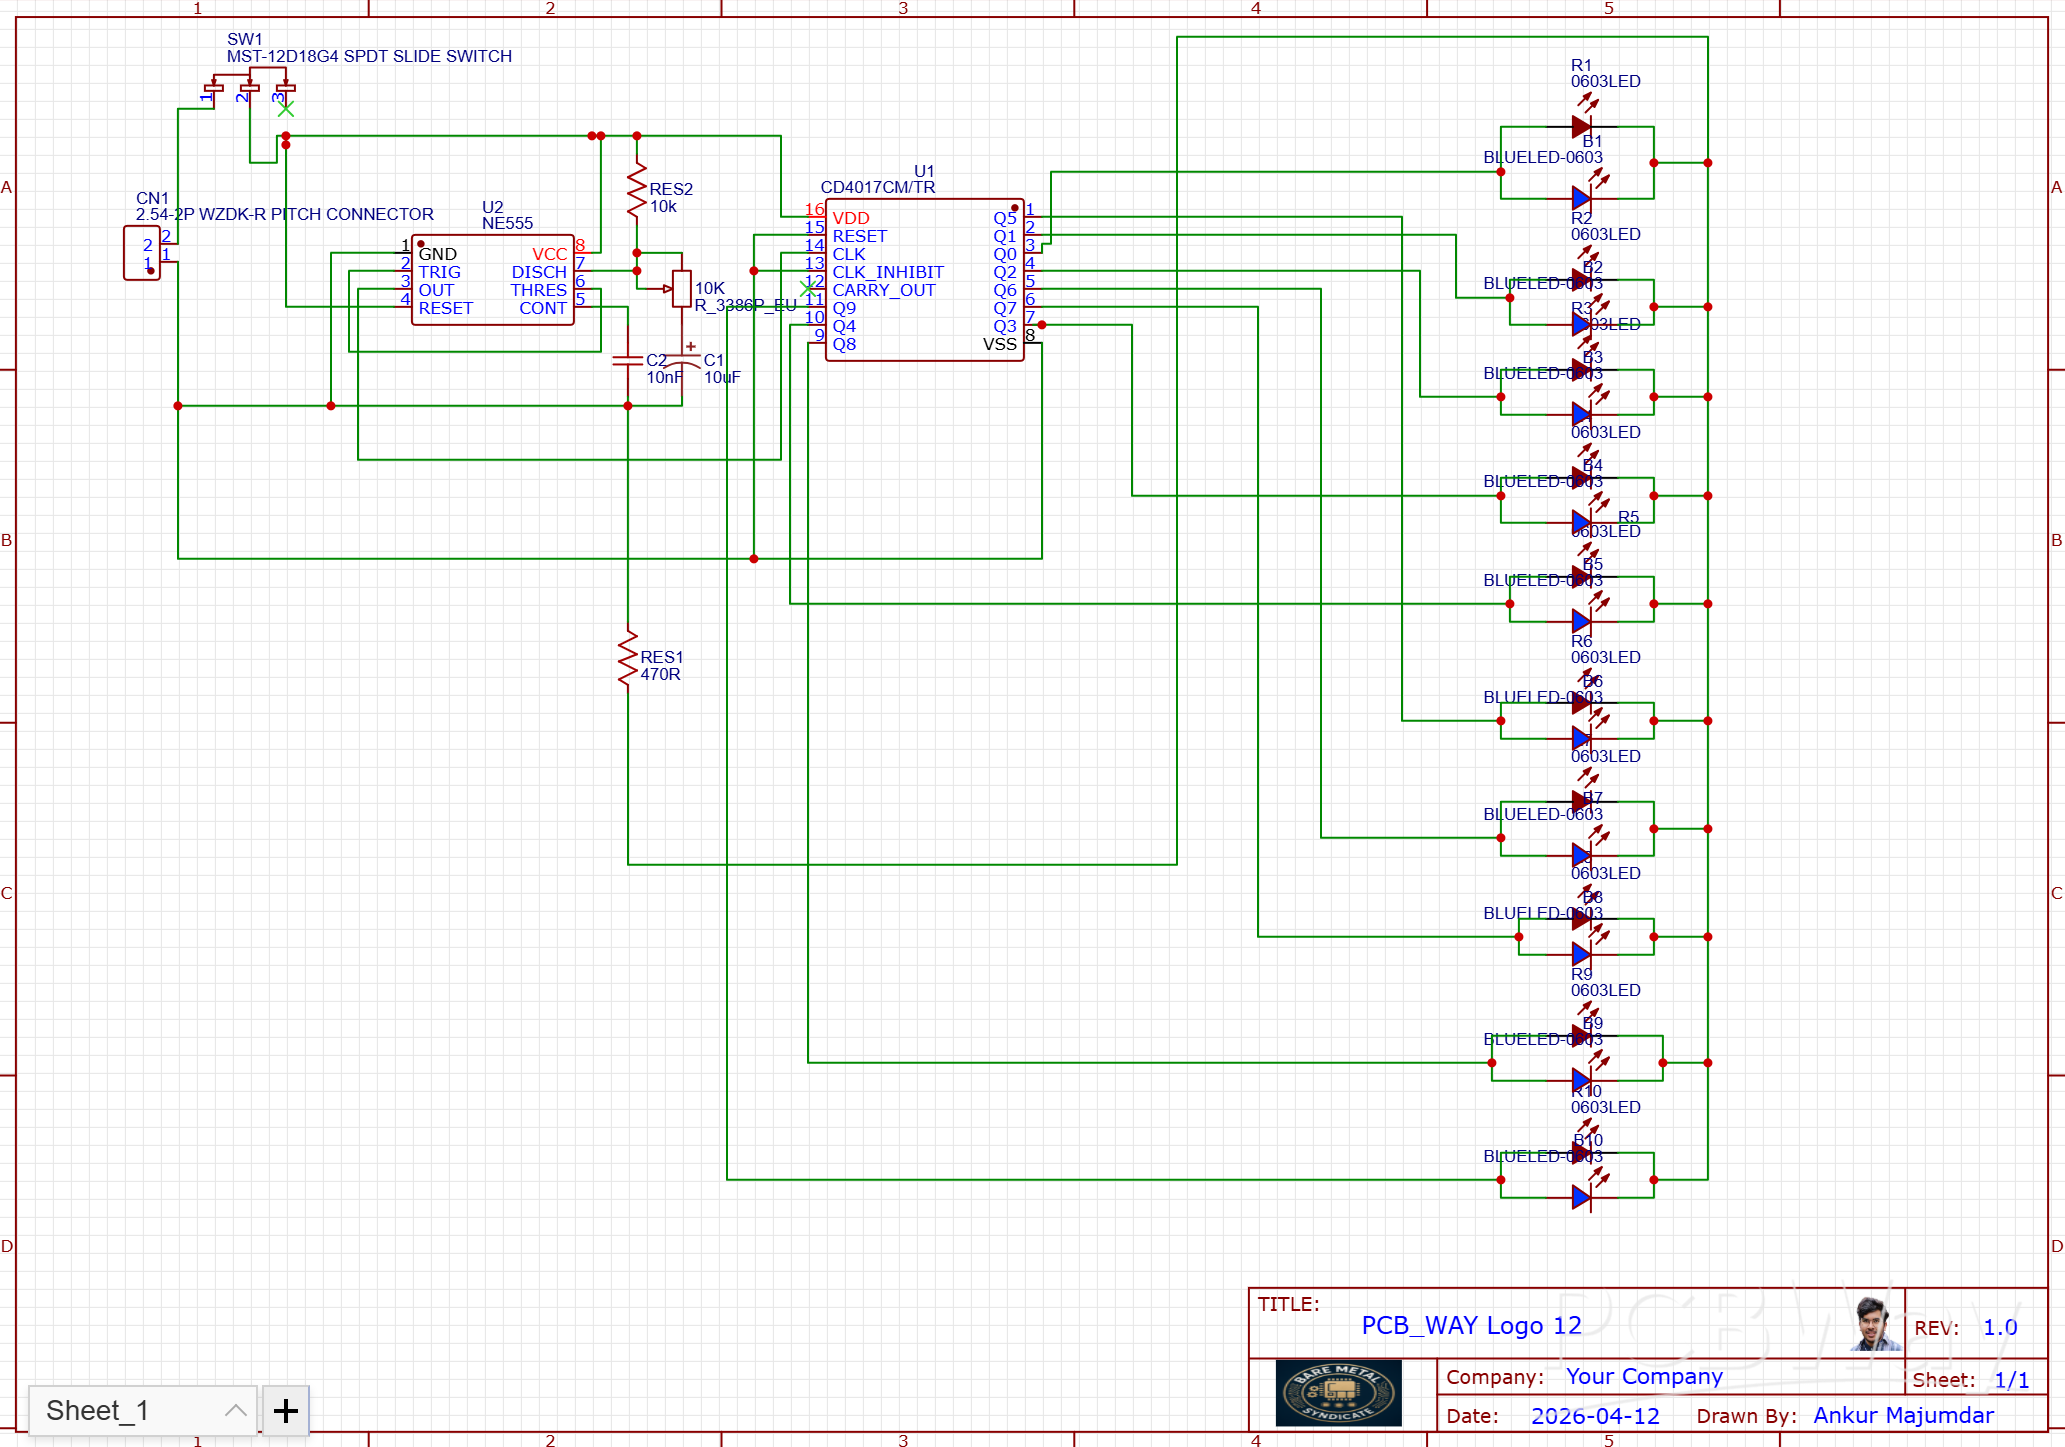Click the Q9 pin label on U1
2065x1447 pixels.
[x=844, y=308]
